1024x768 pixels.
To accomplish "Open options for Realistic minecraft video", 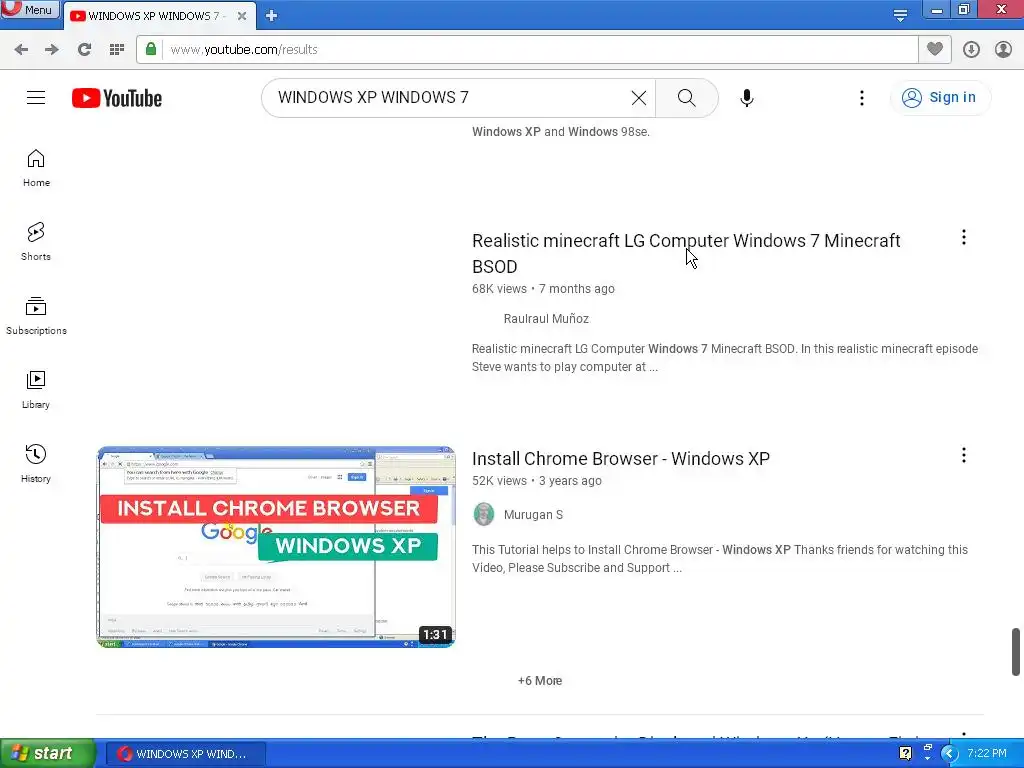I will (963, 238).
